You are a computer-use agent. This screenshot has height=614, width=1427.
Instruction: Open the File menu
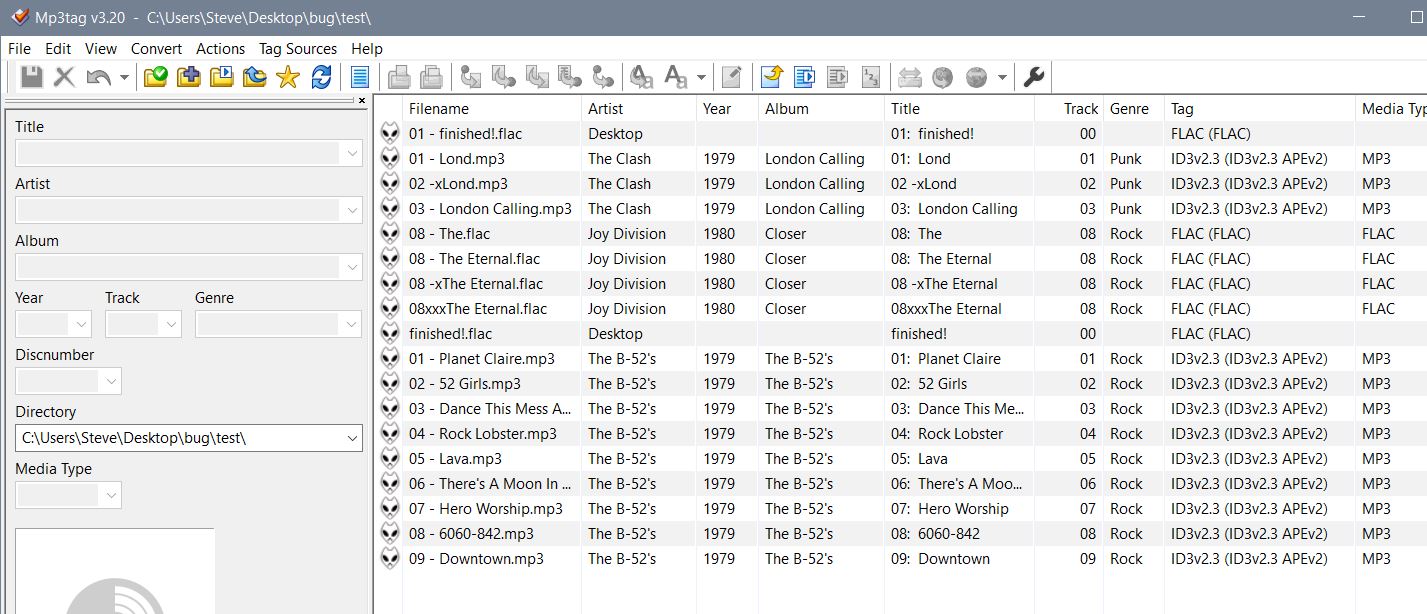point(19,48)
